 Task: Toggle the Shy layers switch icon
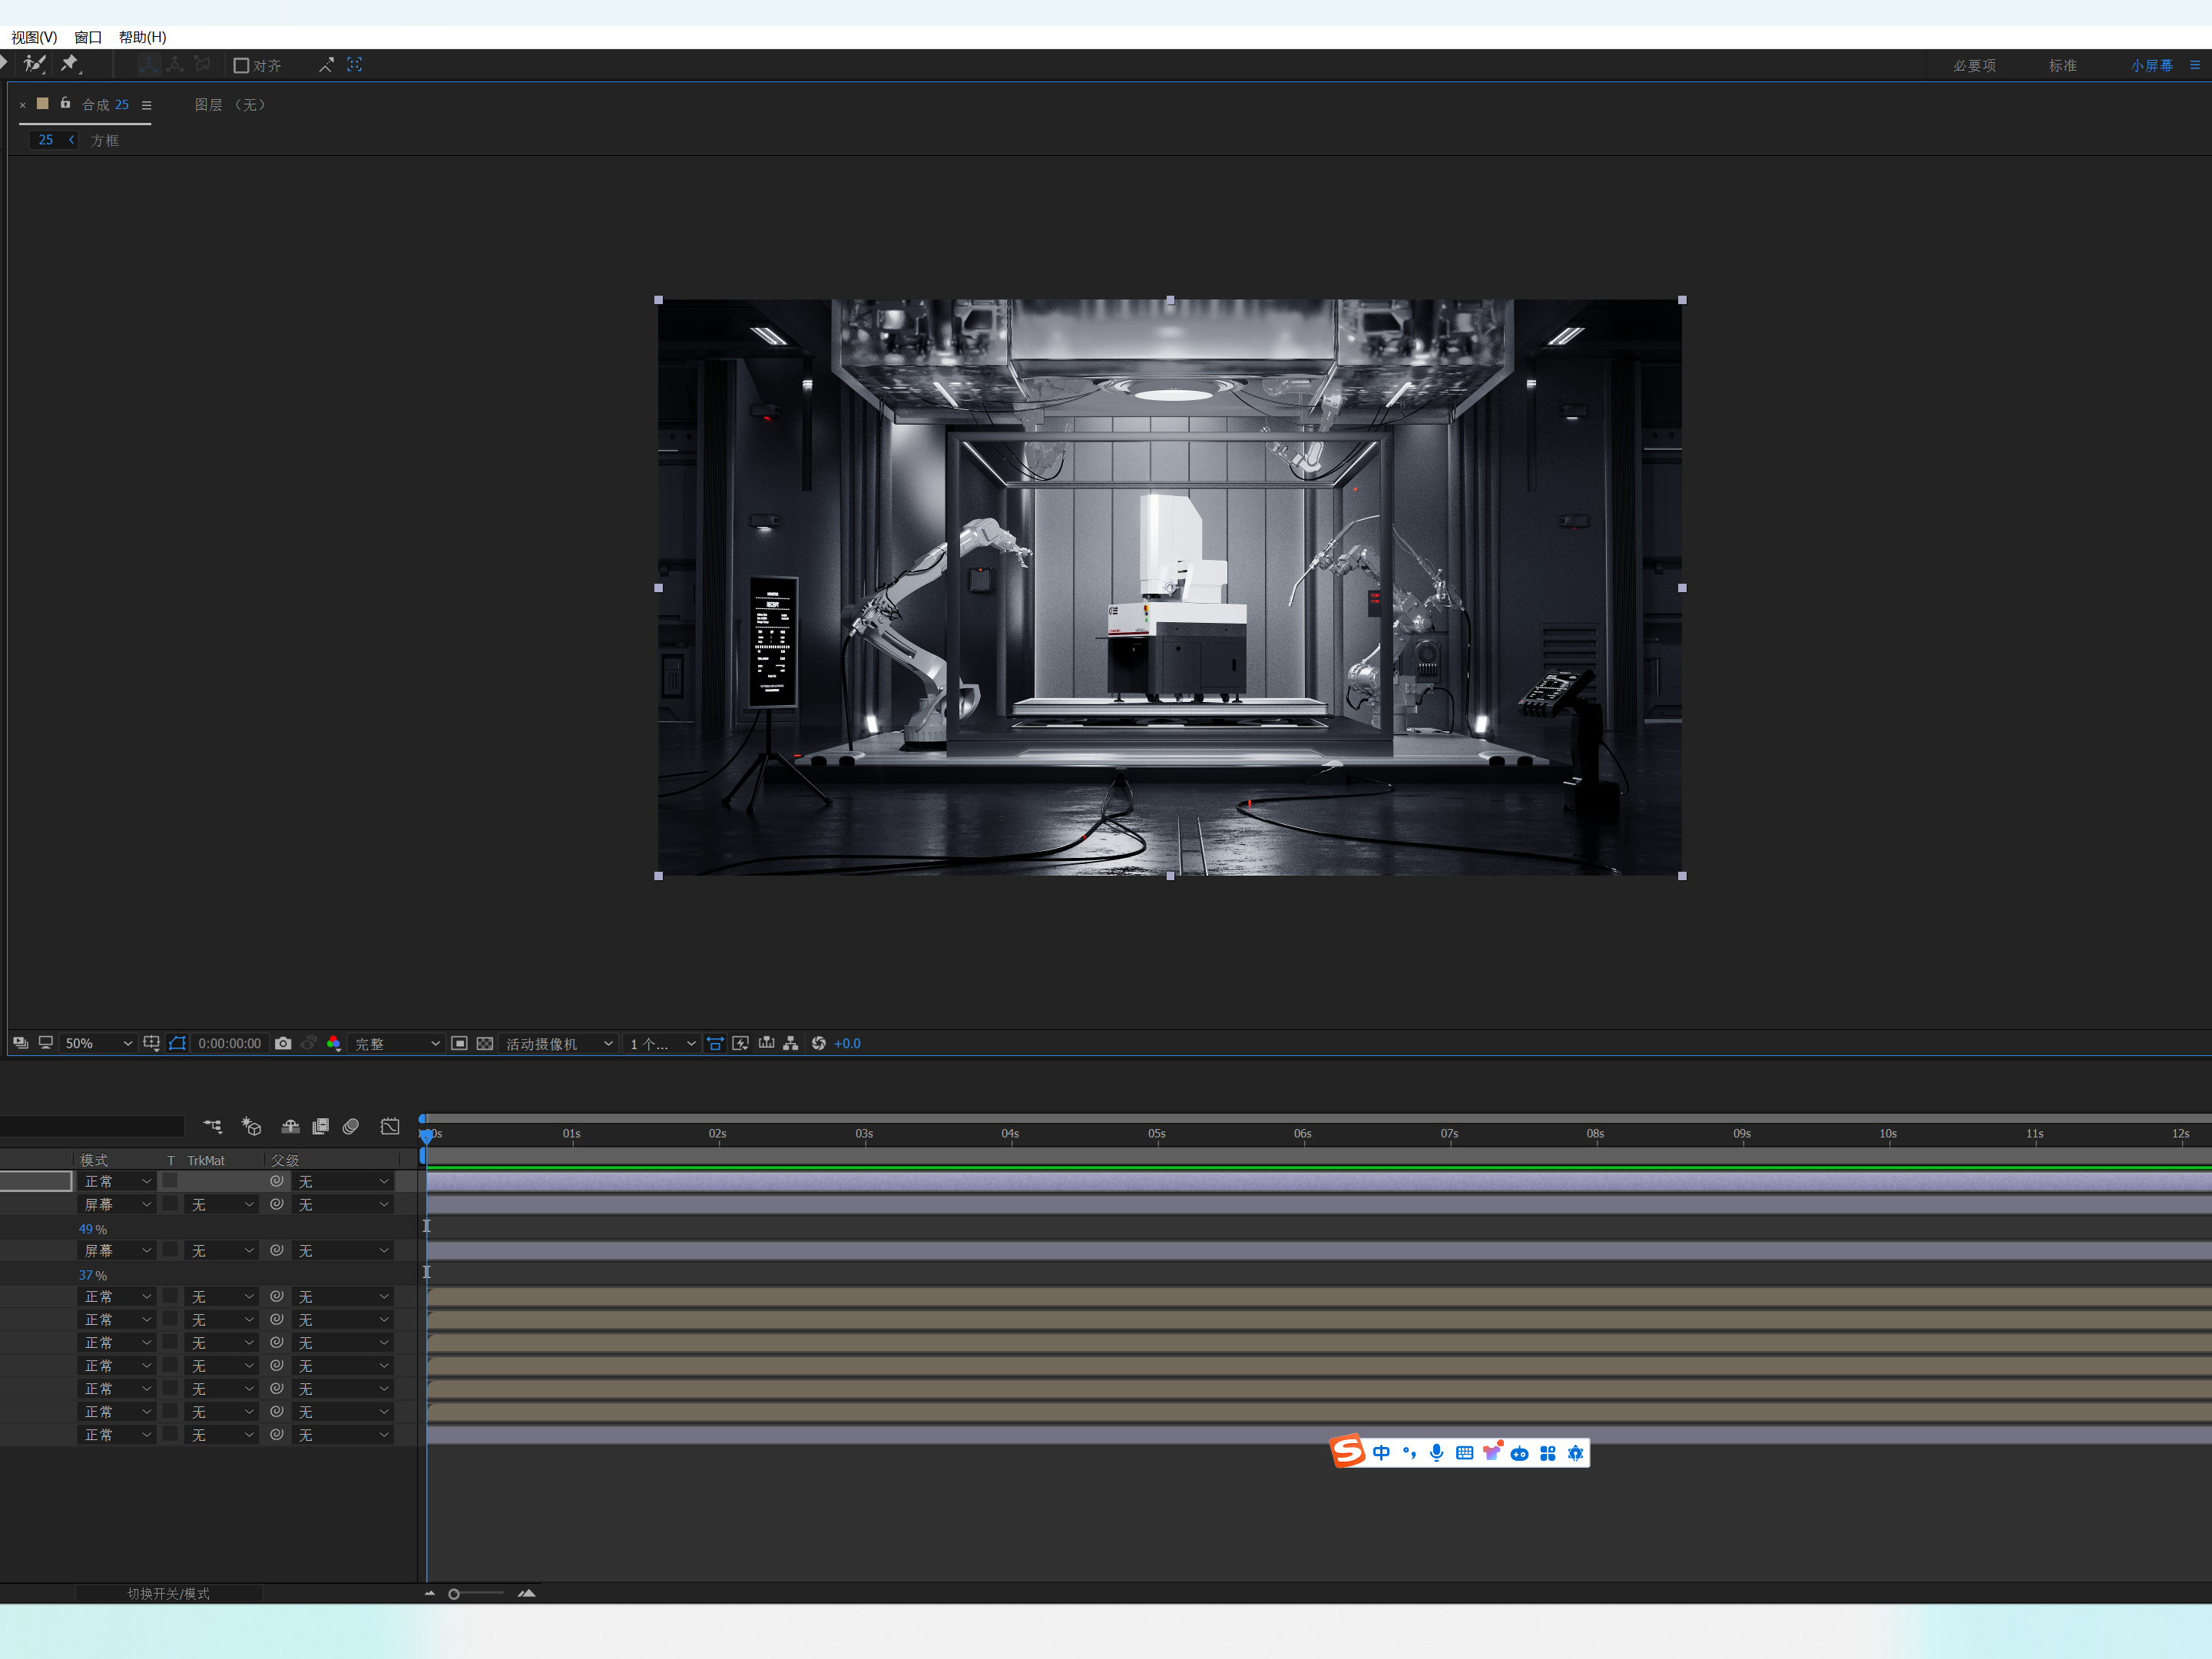click(290, 1127)
